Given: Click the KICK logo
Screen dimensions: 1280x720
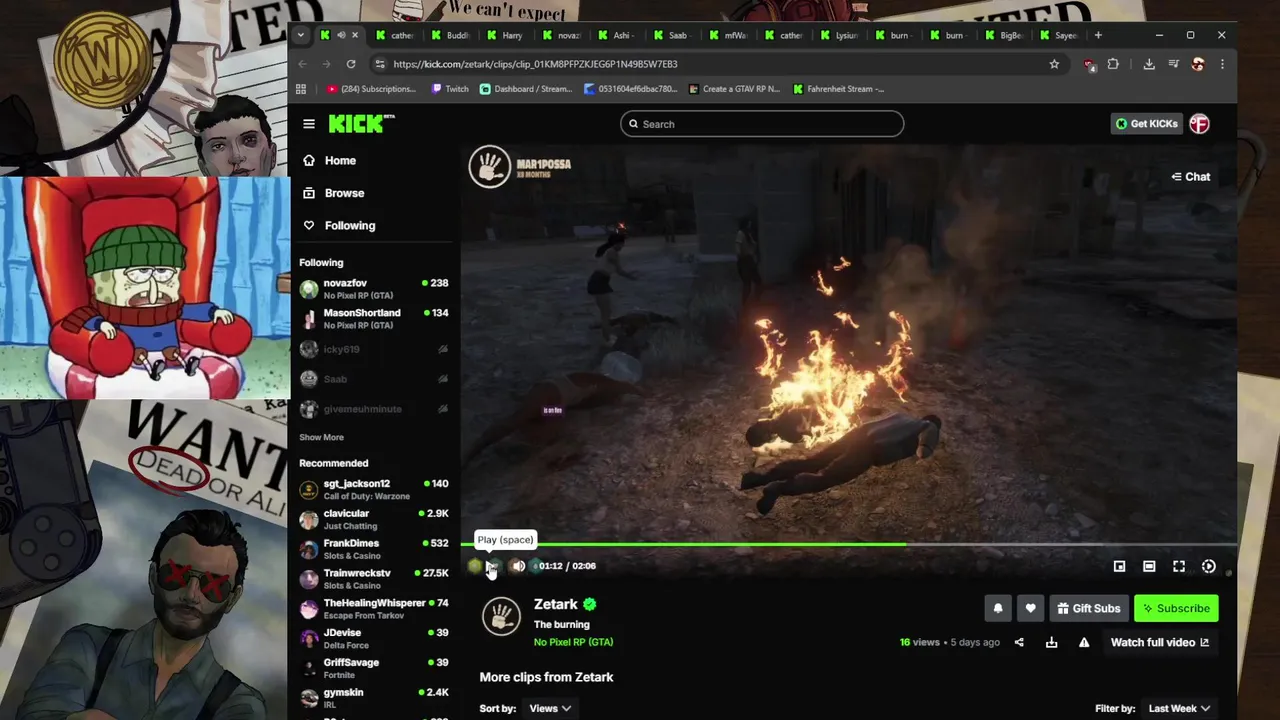Looking at the screenshot, I should [x=361, y=124].
